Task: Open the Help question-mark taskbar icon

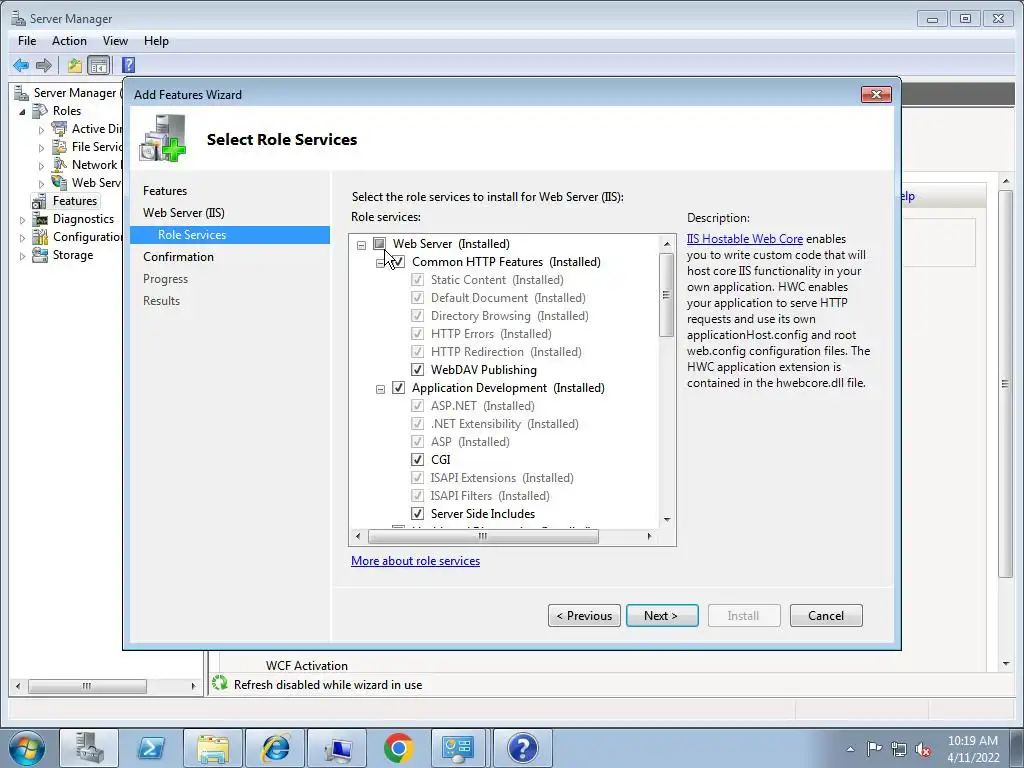Action: pyautogui.click(x=522, y=748)
